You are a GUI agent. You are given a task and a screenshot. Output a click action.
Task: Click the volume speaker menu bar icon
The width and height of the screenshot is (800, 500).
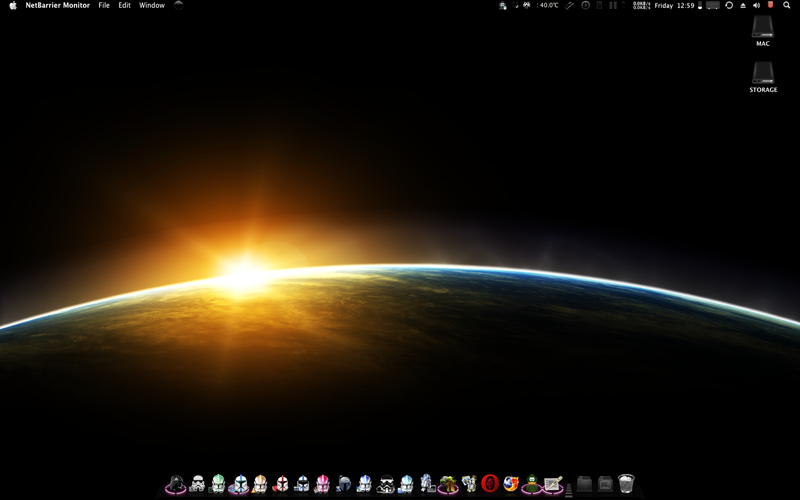tap(756, 5)
